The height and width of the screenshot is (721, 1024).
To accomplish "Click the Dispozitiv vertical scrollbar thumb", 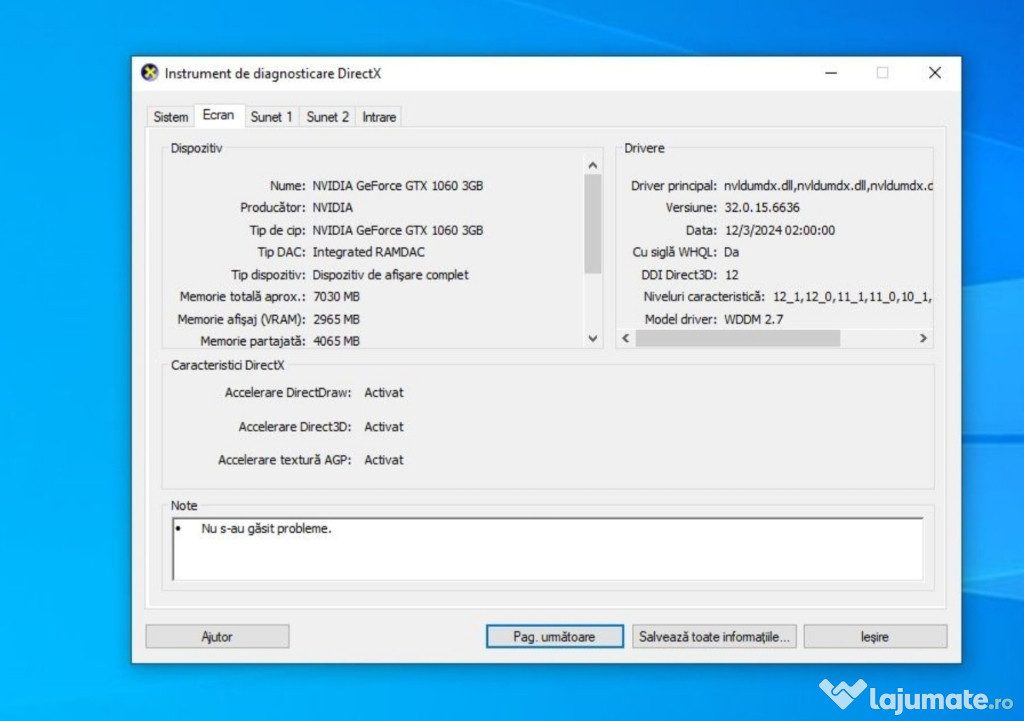I will click(x=592, y=223).
